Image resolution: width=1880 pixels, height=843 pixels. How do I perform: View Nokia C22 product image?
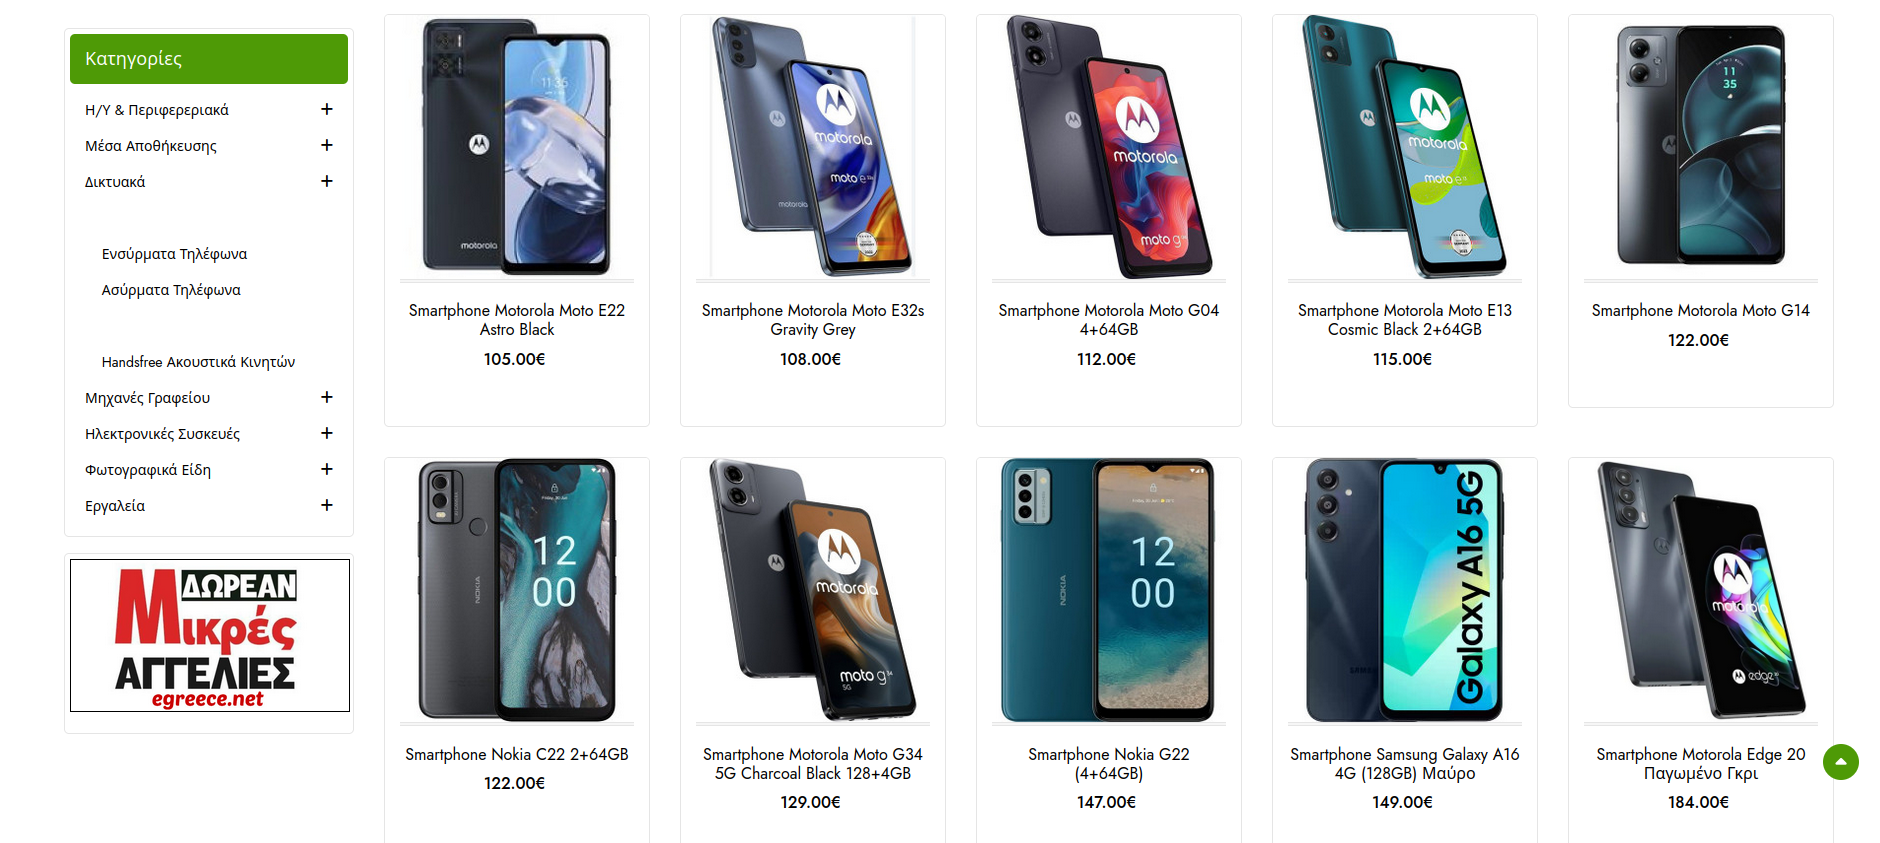(x=517, y=590)
